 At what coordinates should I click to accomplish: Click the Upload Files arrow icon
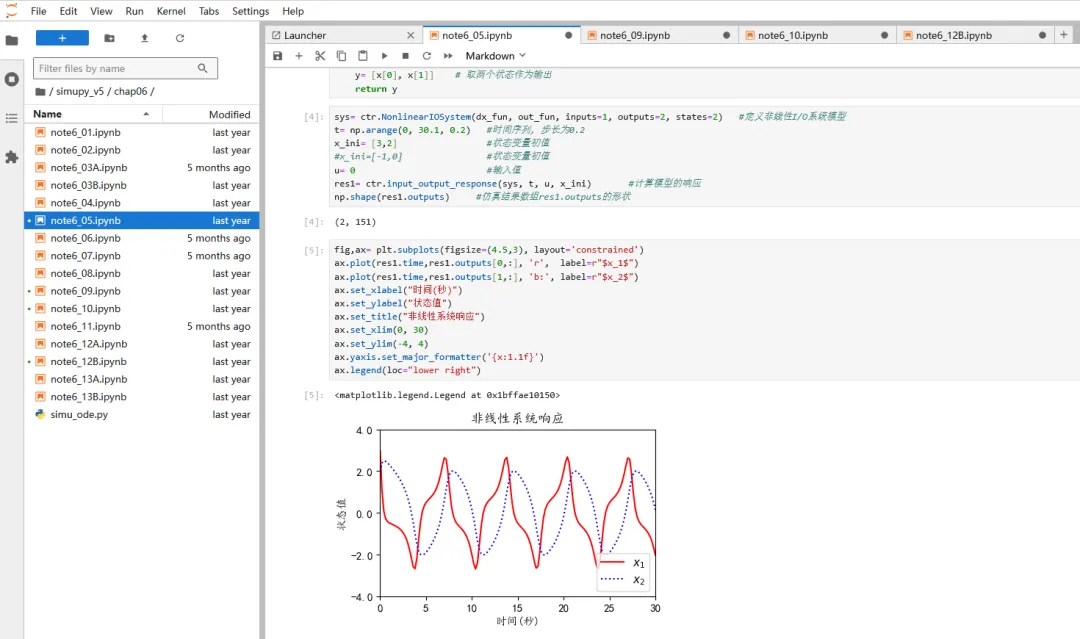(x=145, y=38)
